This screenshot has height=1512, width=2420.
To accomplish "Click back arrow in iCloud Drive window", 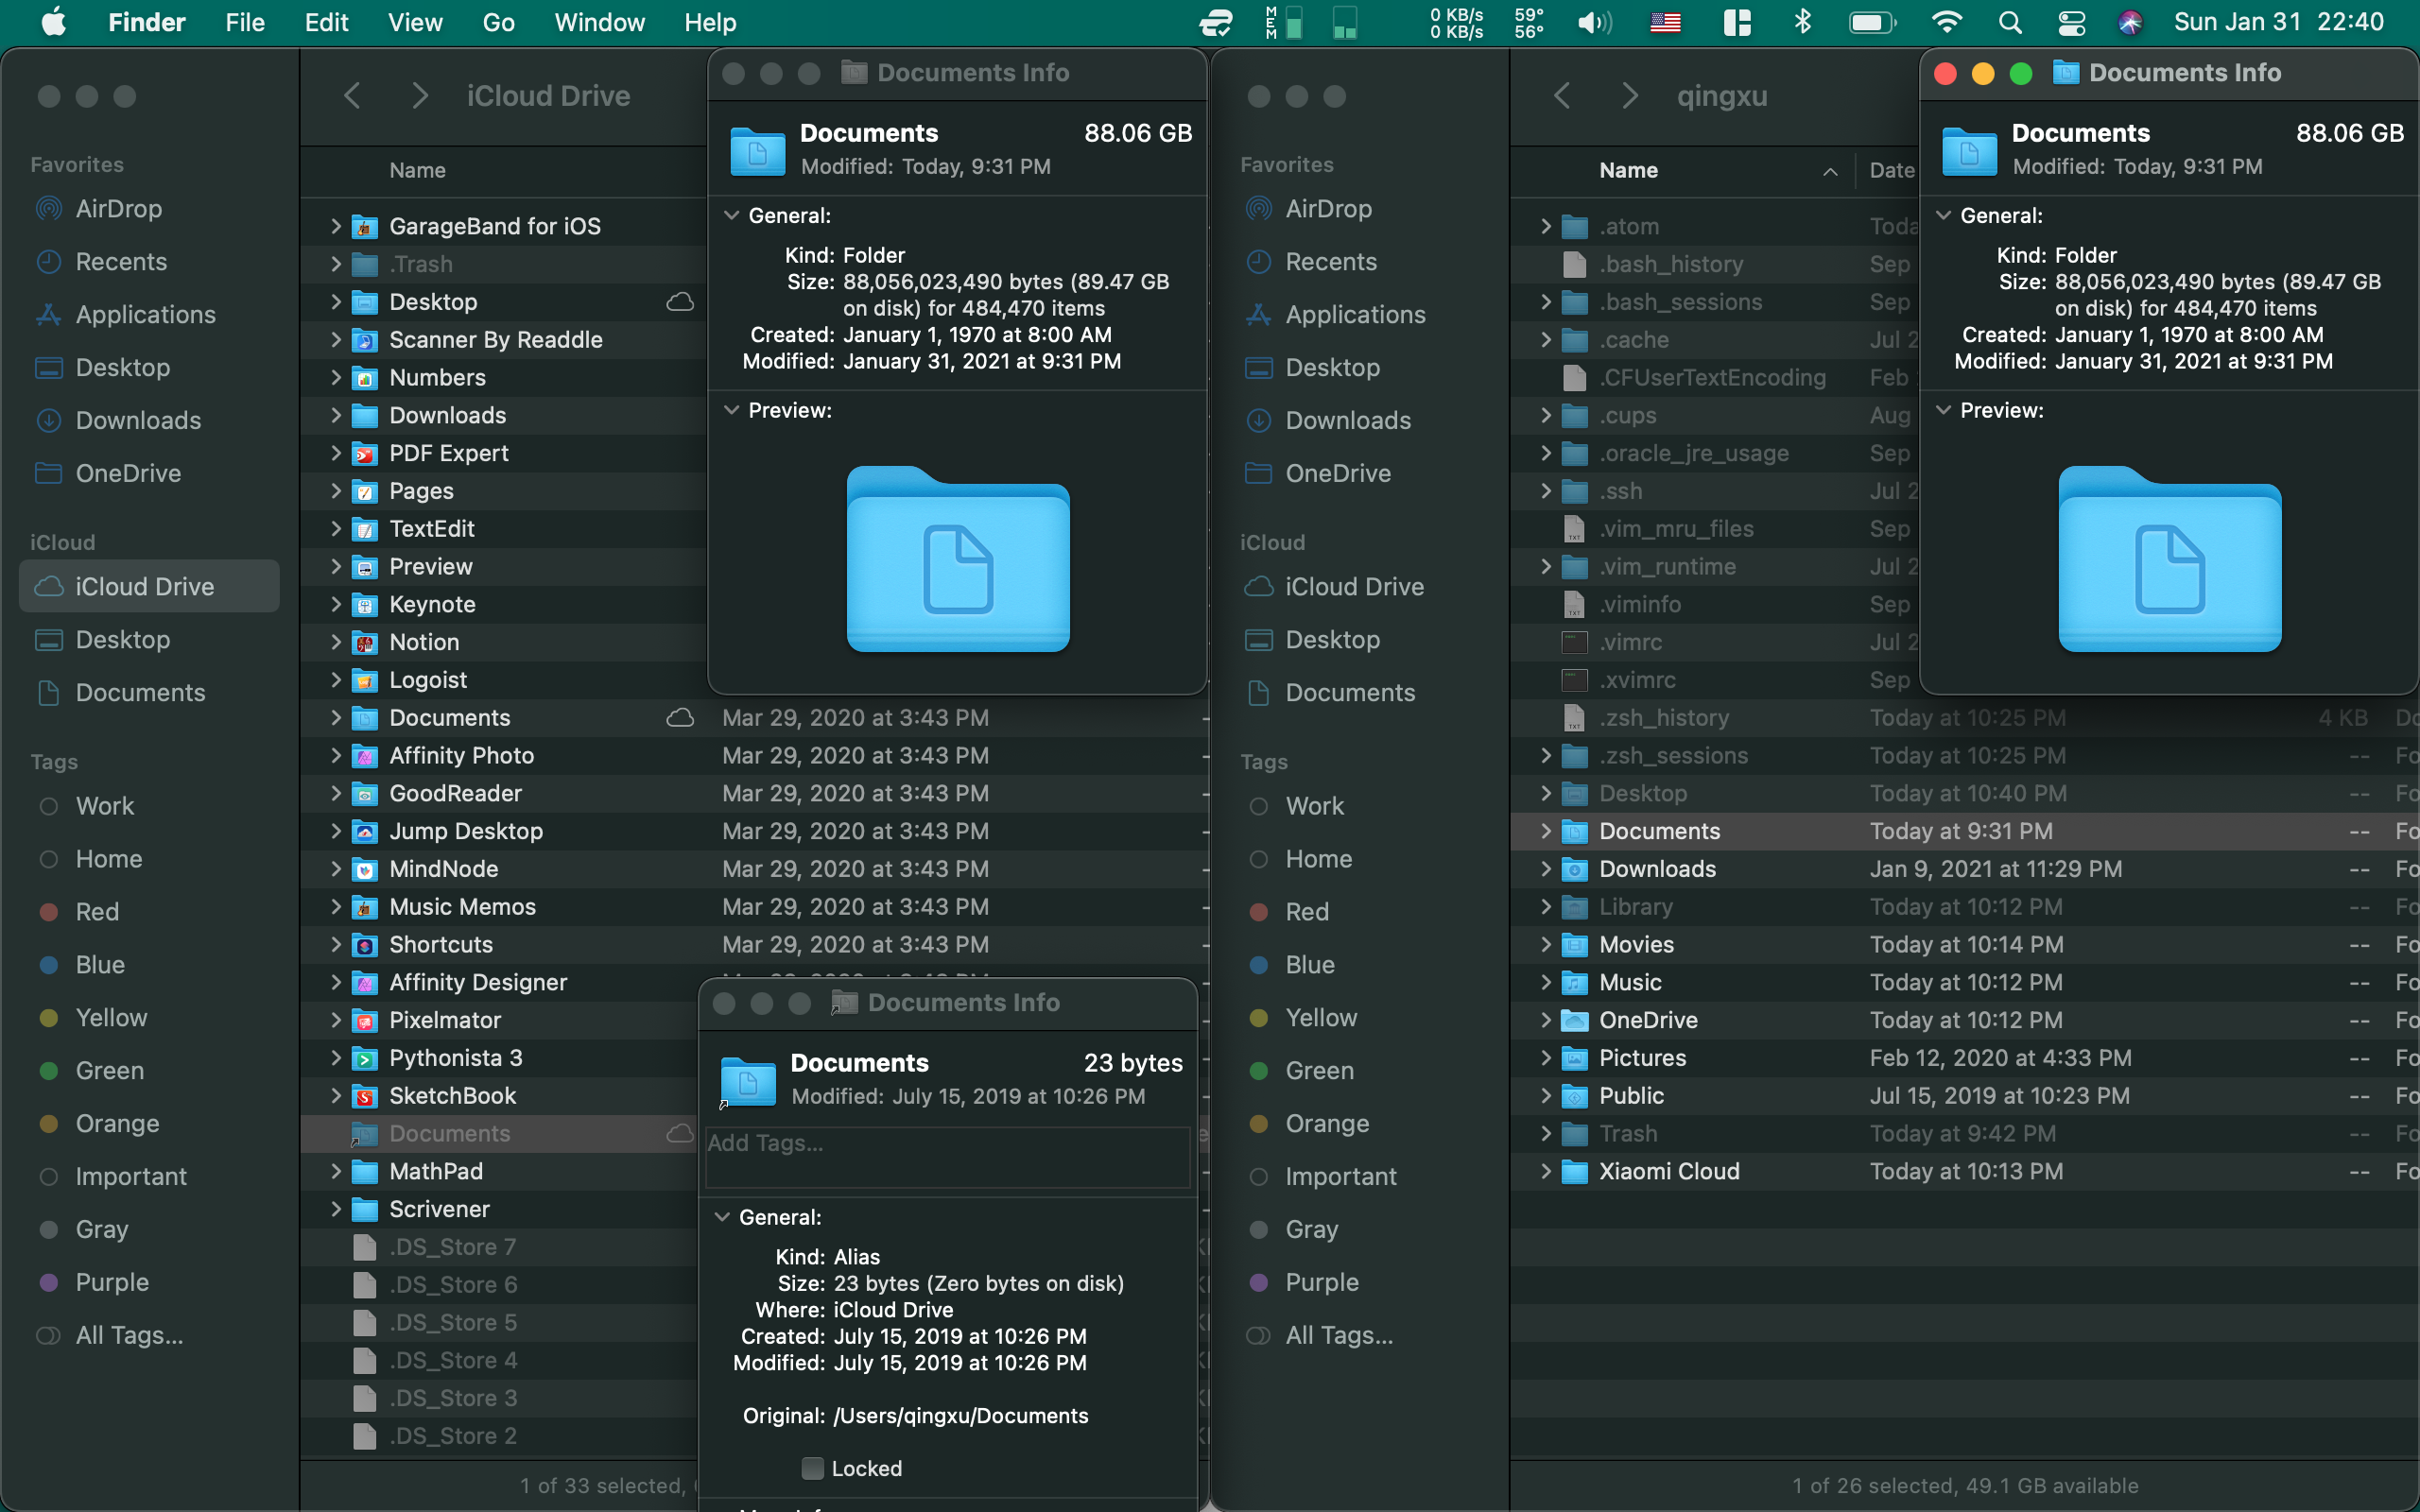I will pyautogui.click(x=352, y=96).
